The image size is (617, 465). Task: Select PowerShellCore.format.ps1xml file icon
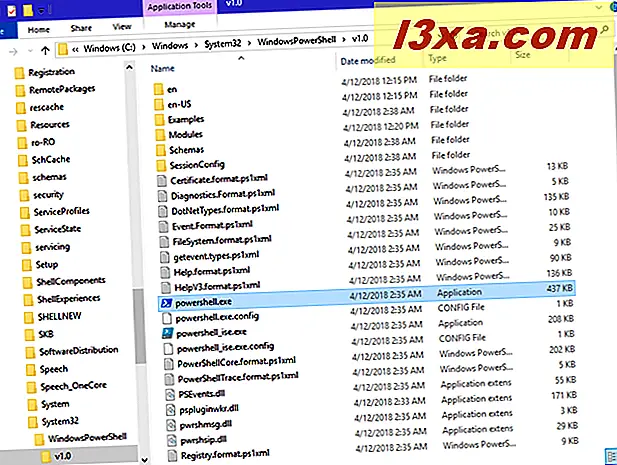coord(168,364)
